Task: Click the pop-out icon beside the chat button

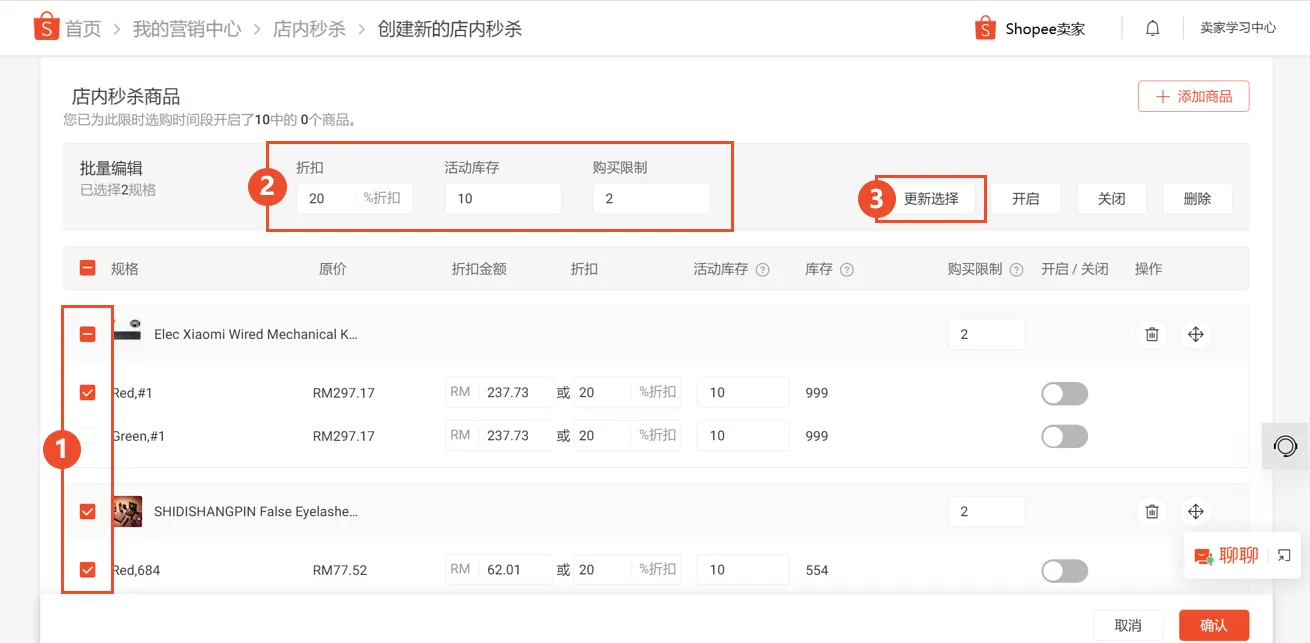Action: coord(1282,555)
